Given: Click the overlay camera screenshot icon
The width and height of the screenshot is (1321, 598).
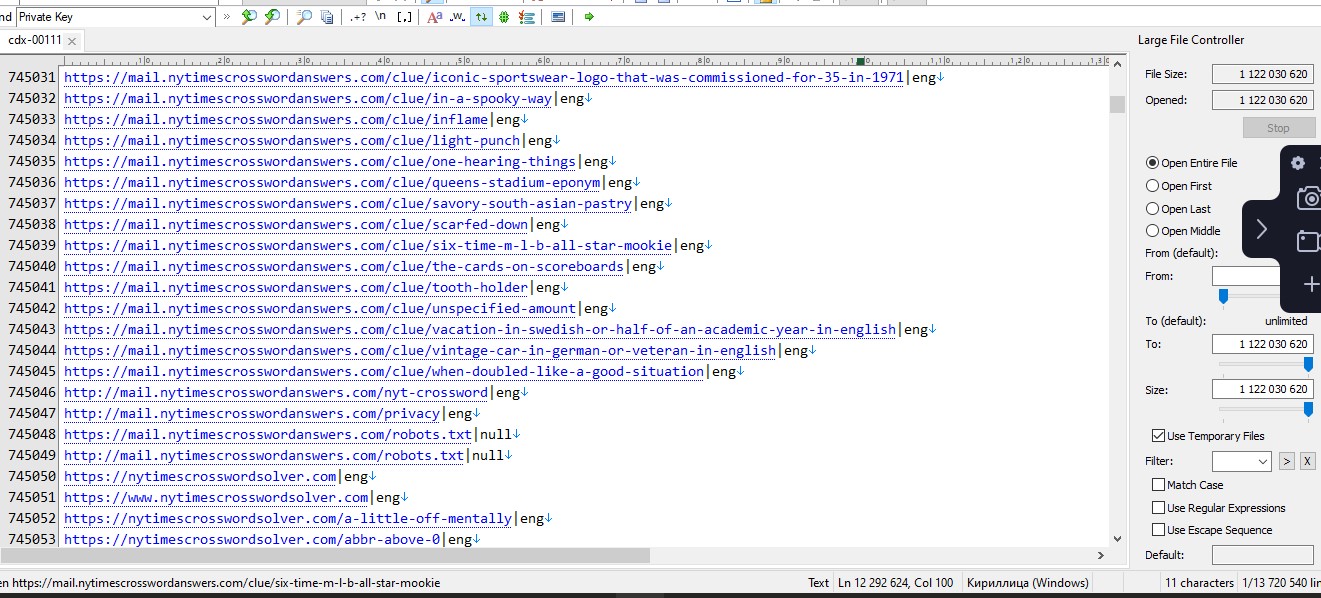Looking at the screenshot, I should click(1308, 198).
